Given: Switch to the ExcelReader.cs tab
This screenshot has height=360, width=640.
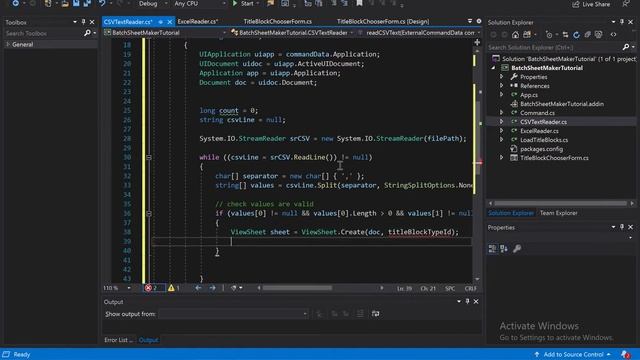Looking at the screenshot, I should point(198,22).
